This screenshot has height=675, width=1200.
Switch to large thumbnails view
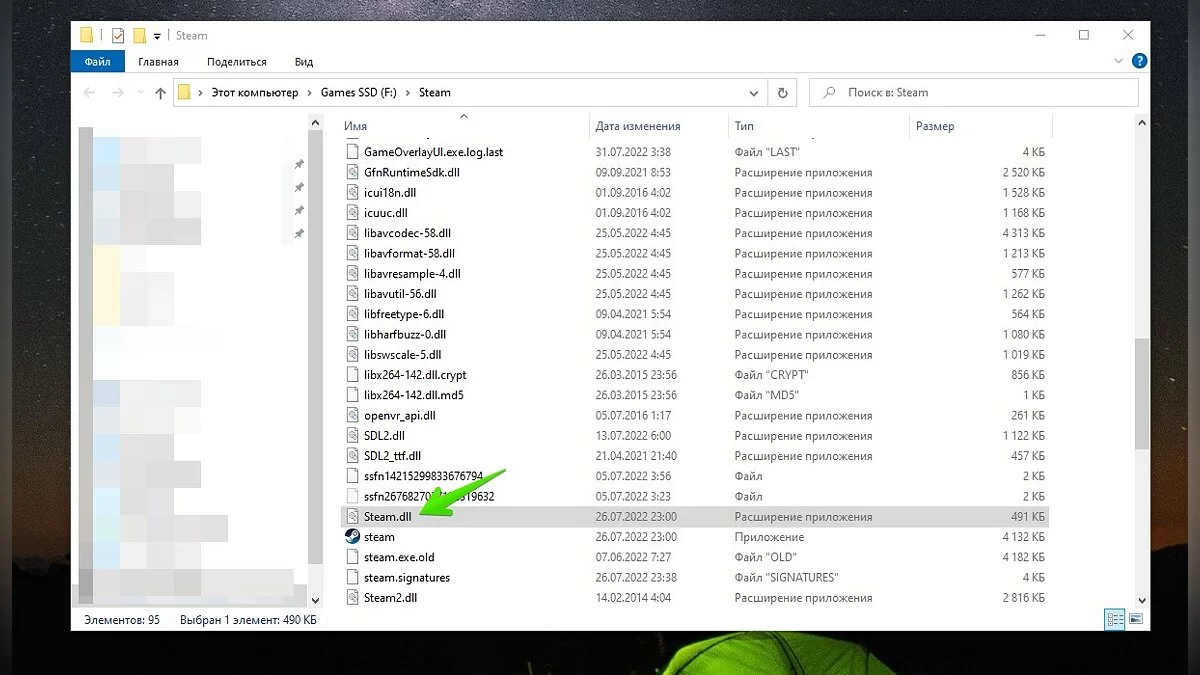click(1135, 620)
